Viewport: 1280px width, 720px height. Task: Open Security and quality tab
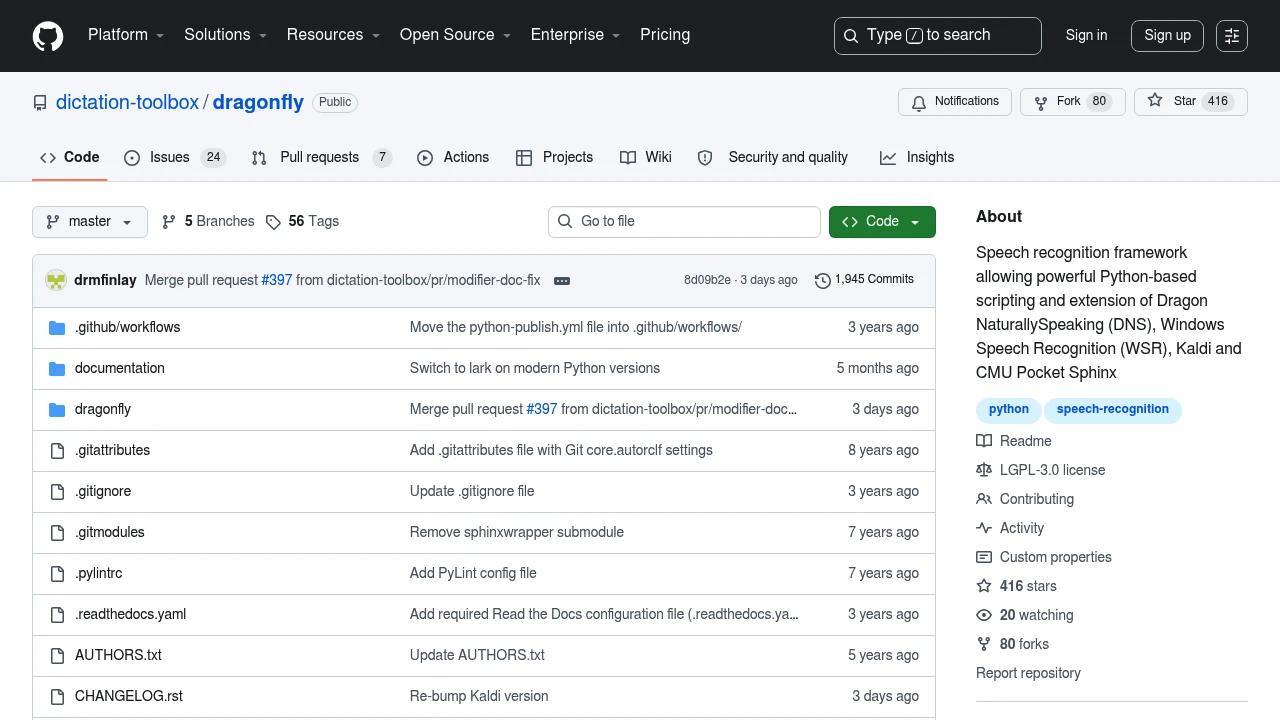pos(773,157)
